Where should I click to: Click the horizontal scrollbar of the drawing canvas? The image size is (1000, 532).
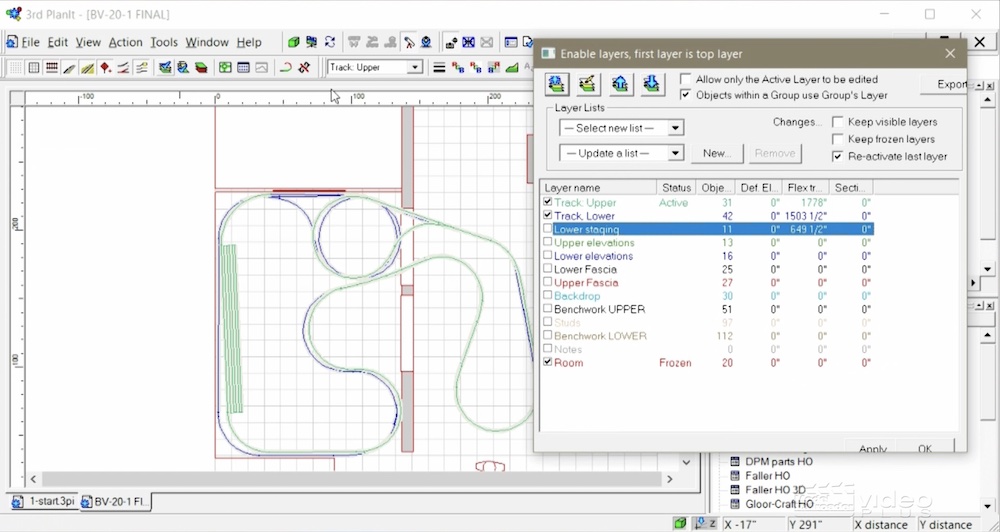(x=351, y=478)
